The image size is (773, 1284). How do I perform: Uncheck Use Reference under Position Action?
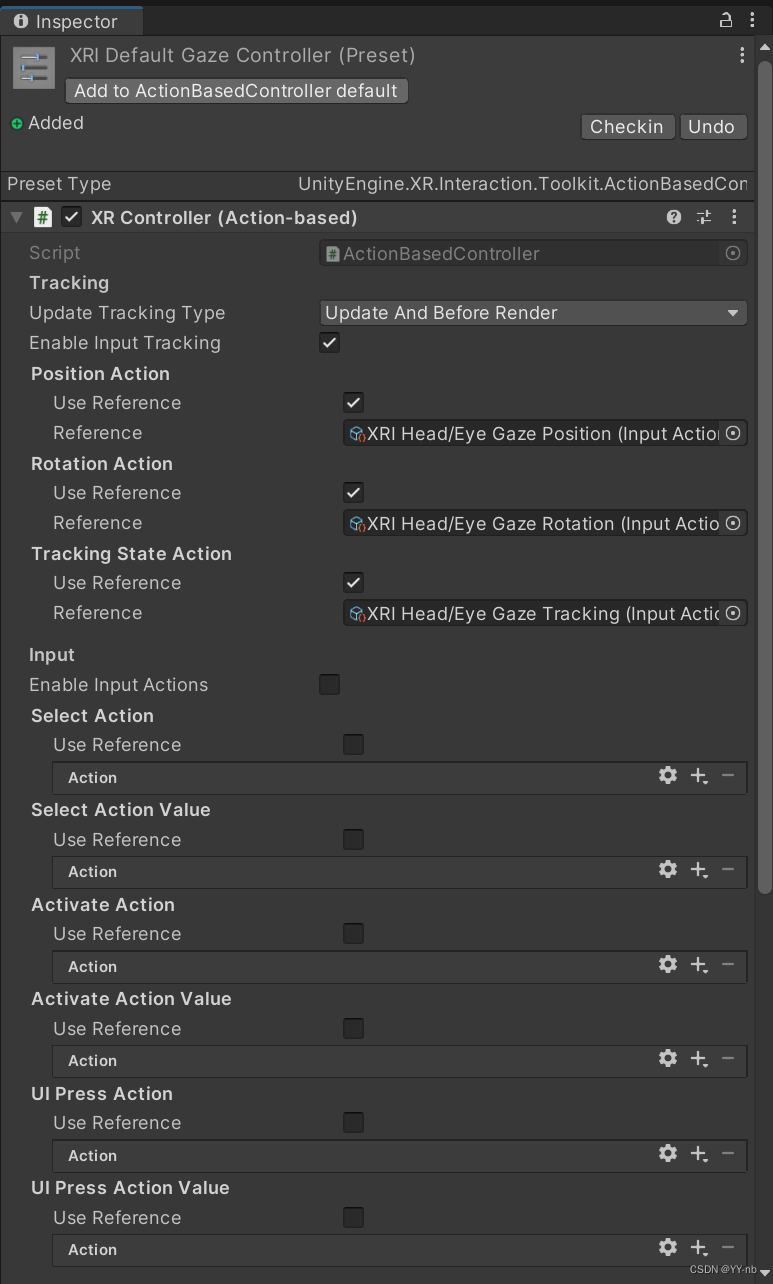click(353, 403)
